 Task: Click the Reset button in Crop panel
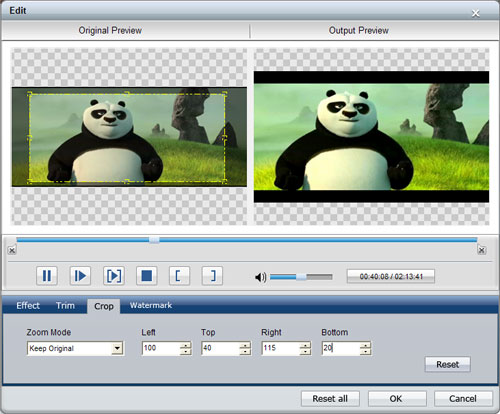click(x=448, y=364)
